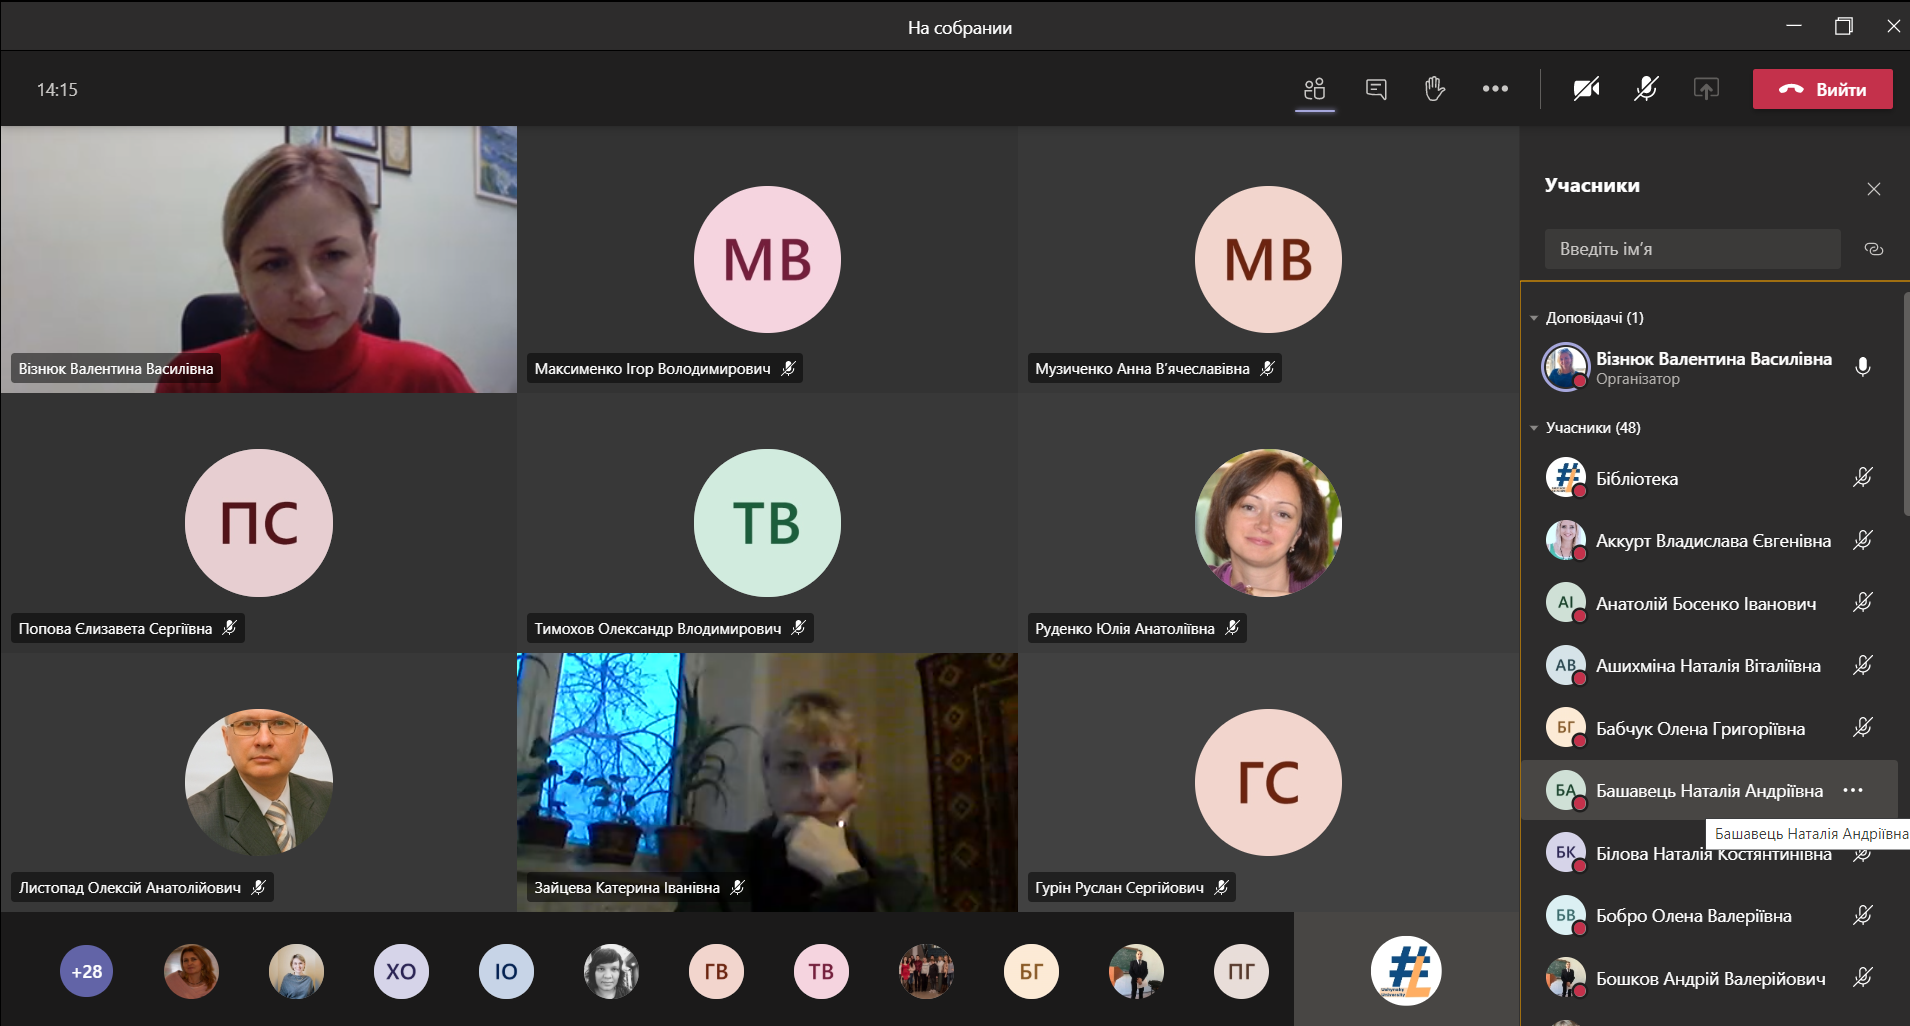Select Башавець Наталія Андріївна in list
Image resolution: width=1910 pixels, height=1026 pixels.
[1709, 790]
